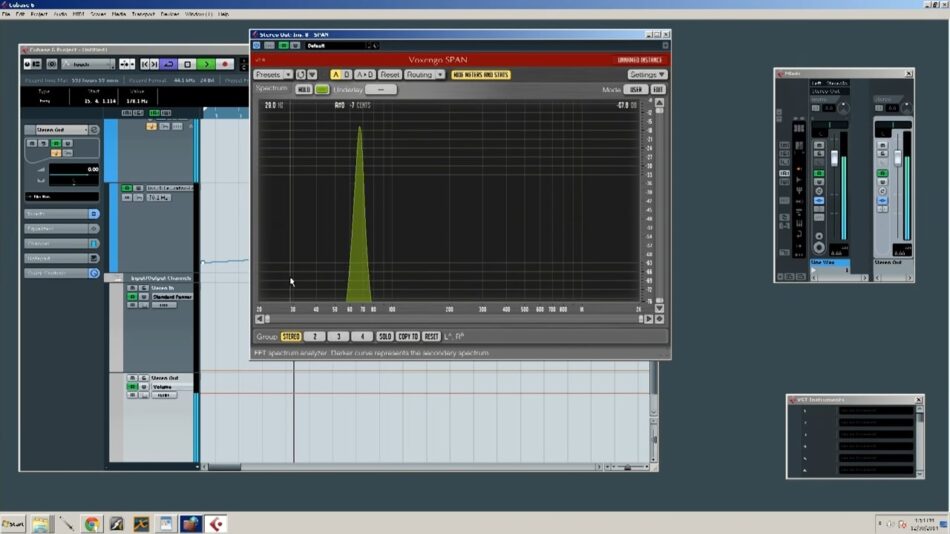Open the Edit menu in Cubase

(x=20, y=13)
